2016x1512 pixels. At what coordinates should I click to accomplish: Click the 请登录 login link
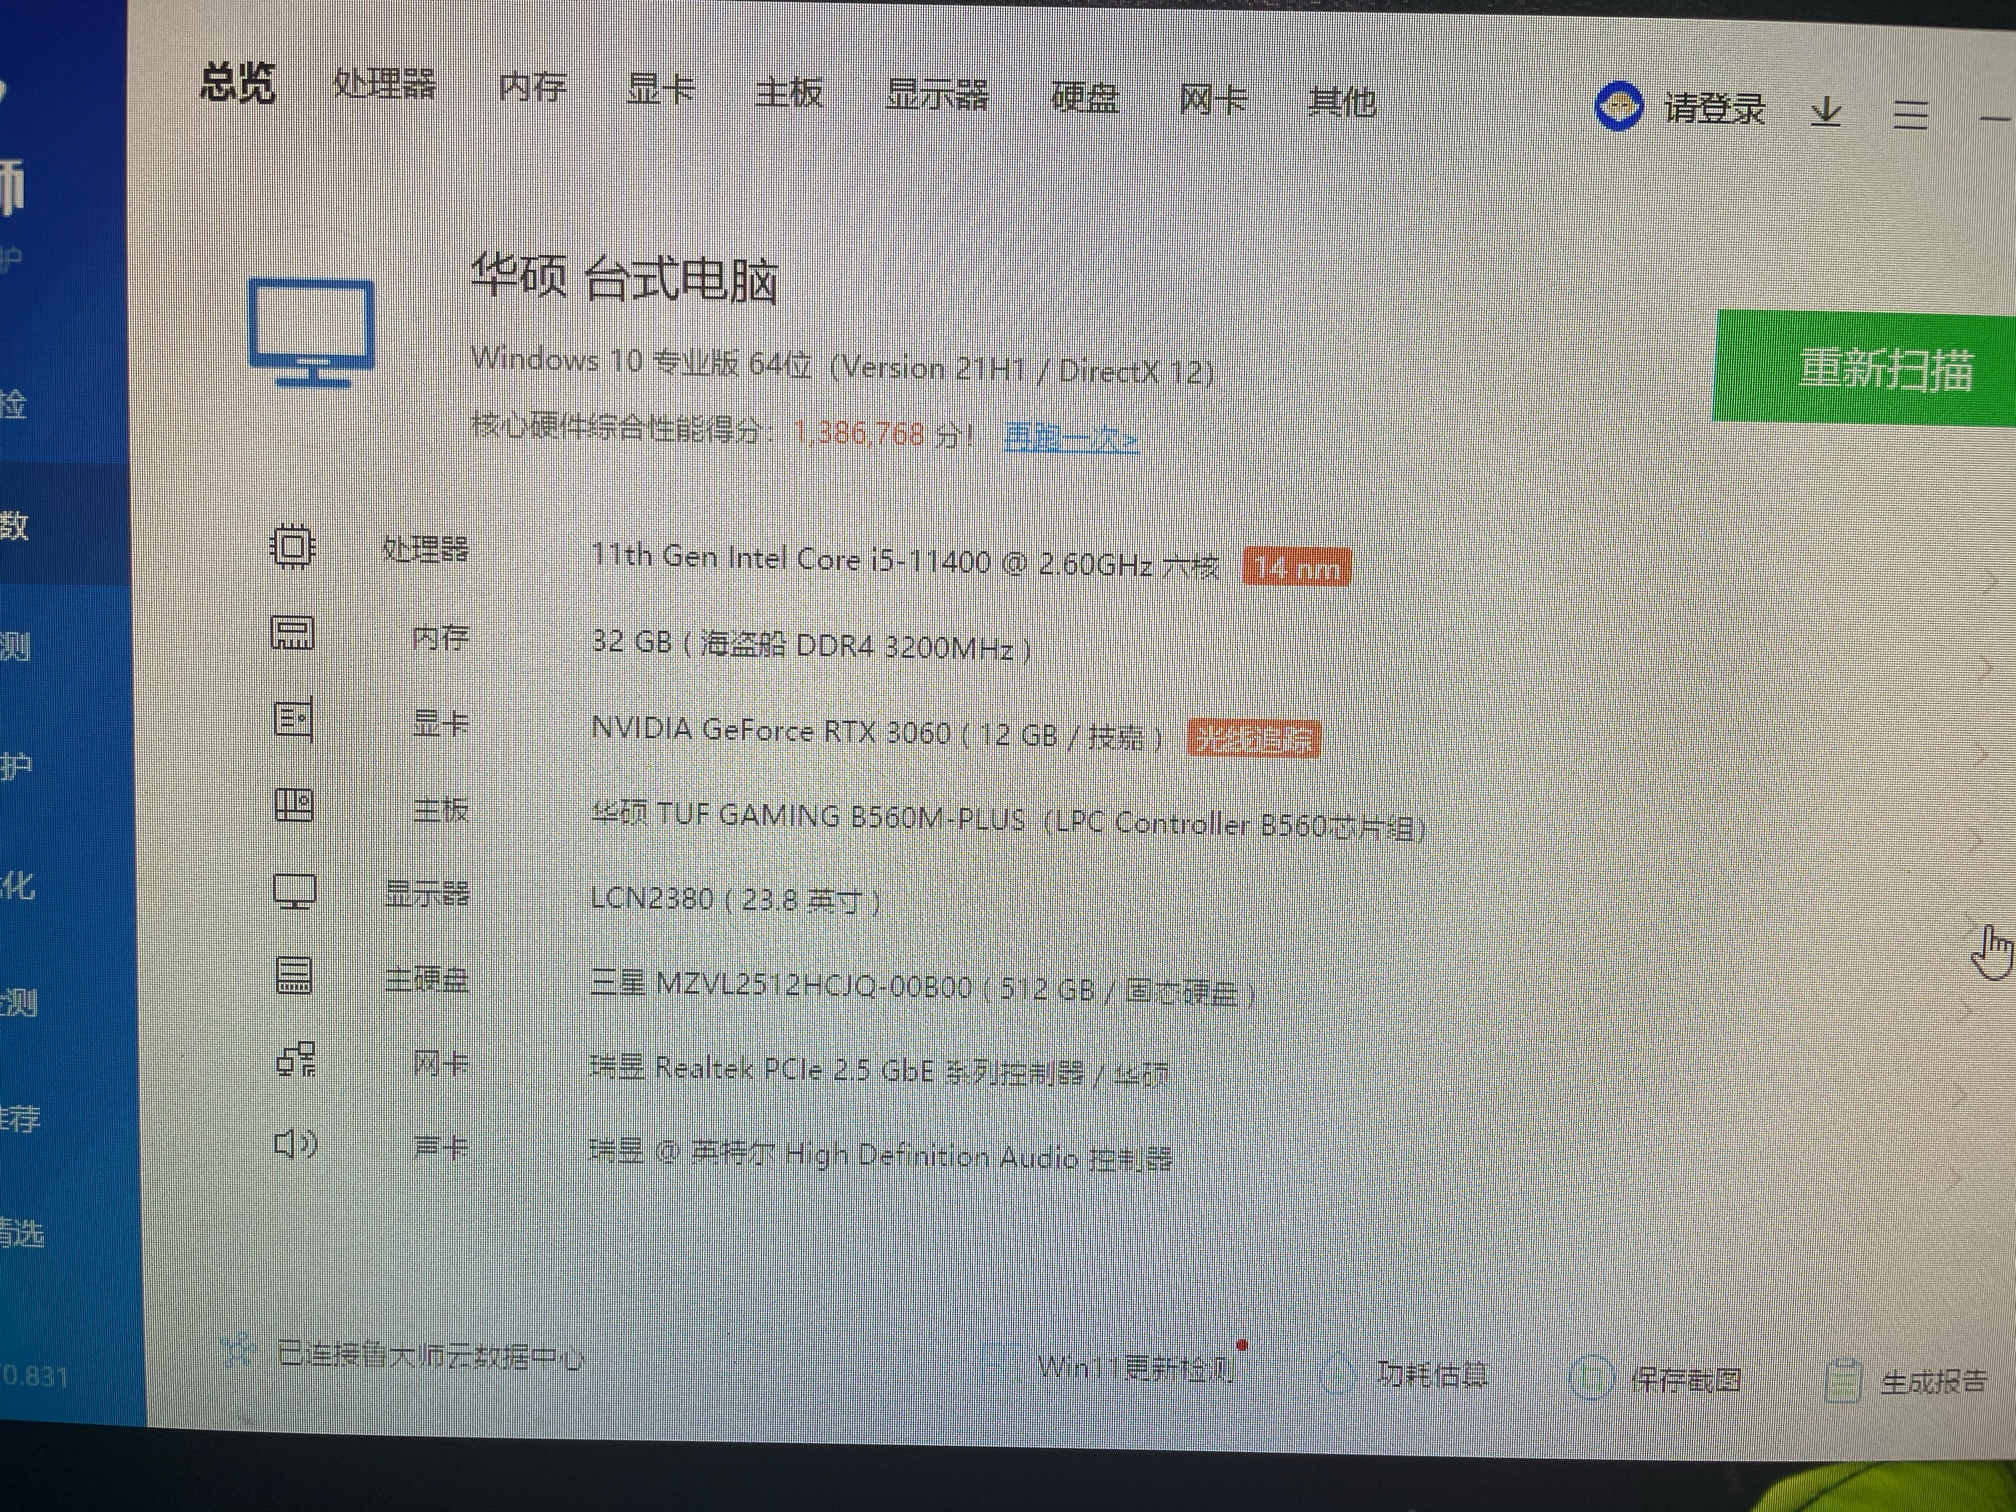[1714, 108]
